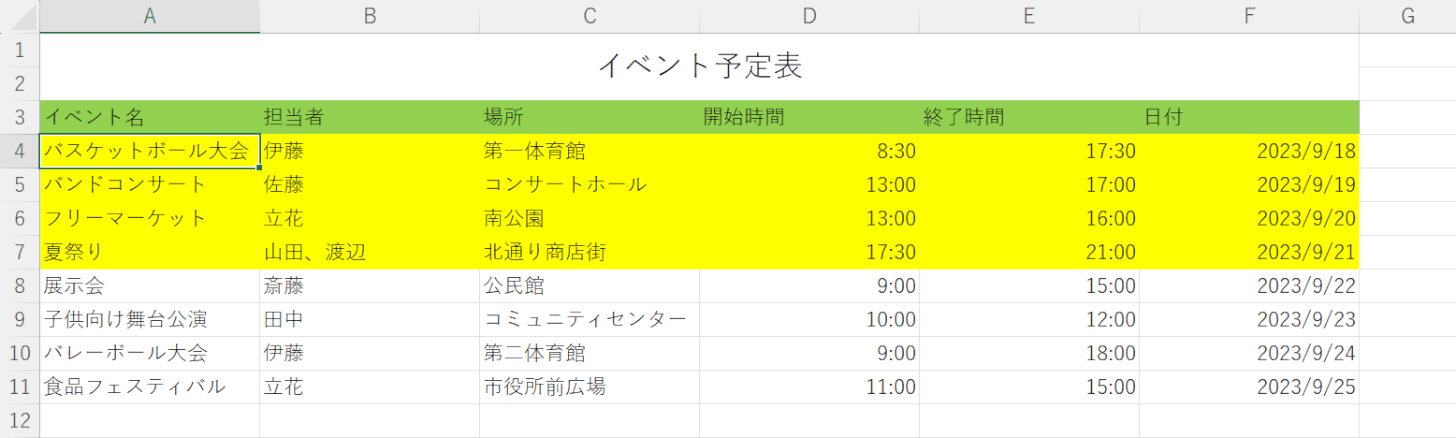Select column A header

(150, 16)
